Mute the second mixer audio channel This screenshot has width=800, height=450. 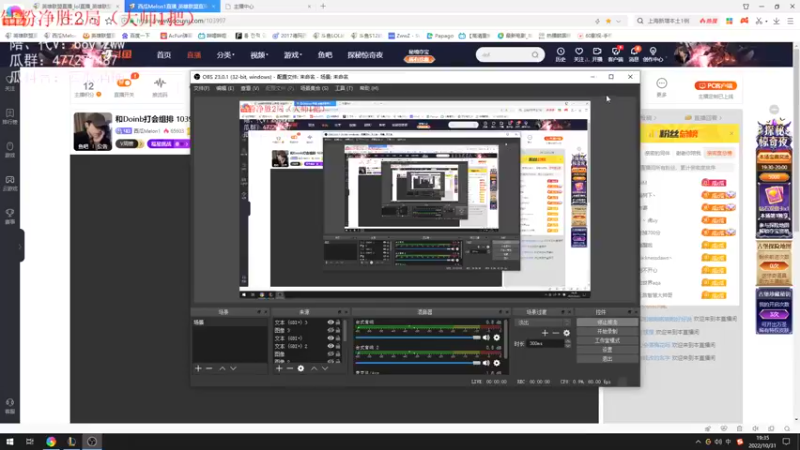(x=486, y=363)
